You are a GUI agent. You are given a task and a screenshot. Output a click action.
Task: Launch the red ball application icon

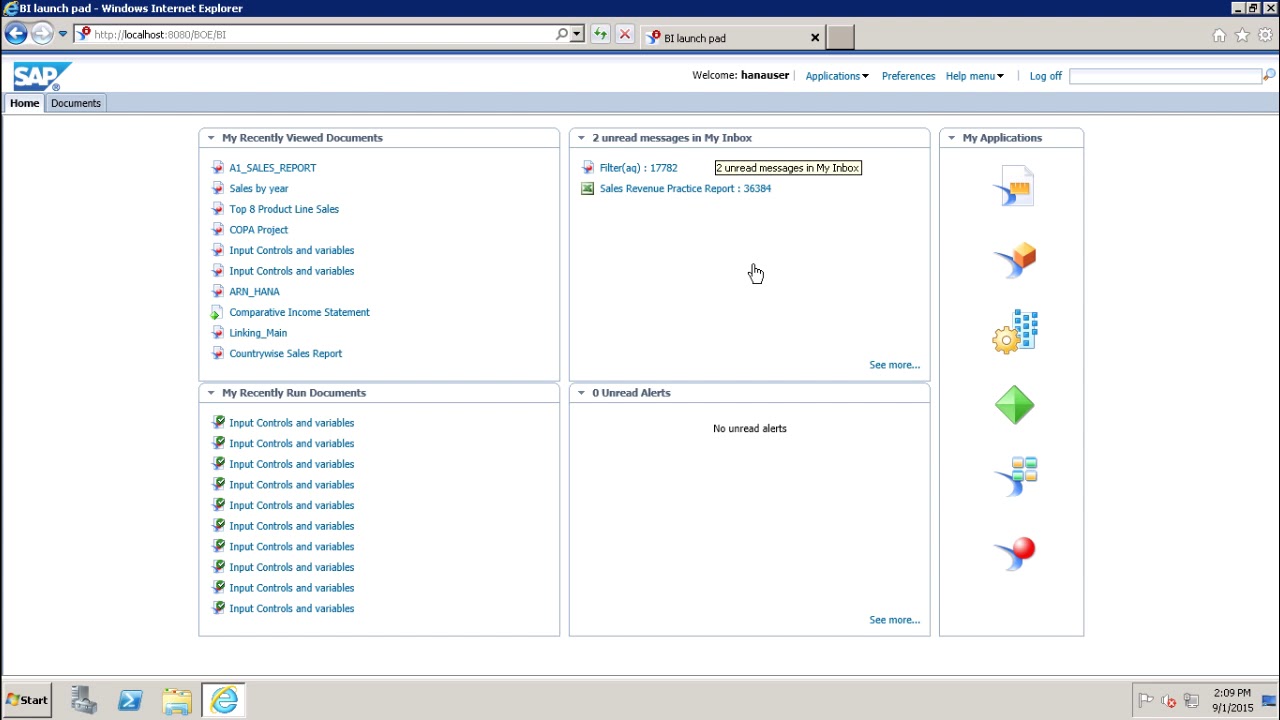[1015, 553]
